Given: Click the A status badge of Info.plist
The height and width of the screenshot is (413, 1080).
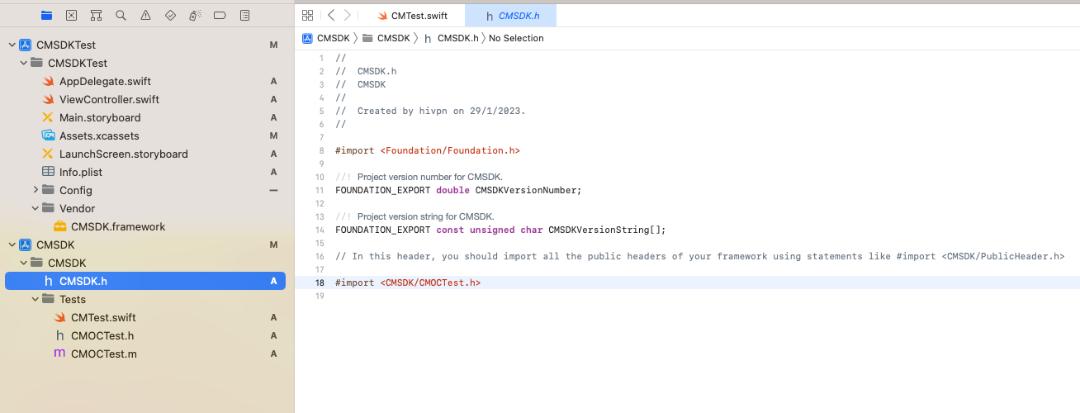Looking at the screenshot, I should (273, 172).
